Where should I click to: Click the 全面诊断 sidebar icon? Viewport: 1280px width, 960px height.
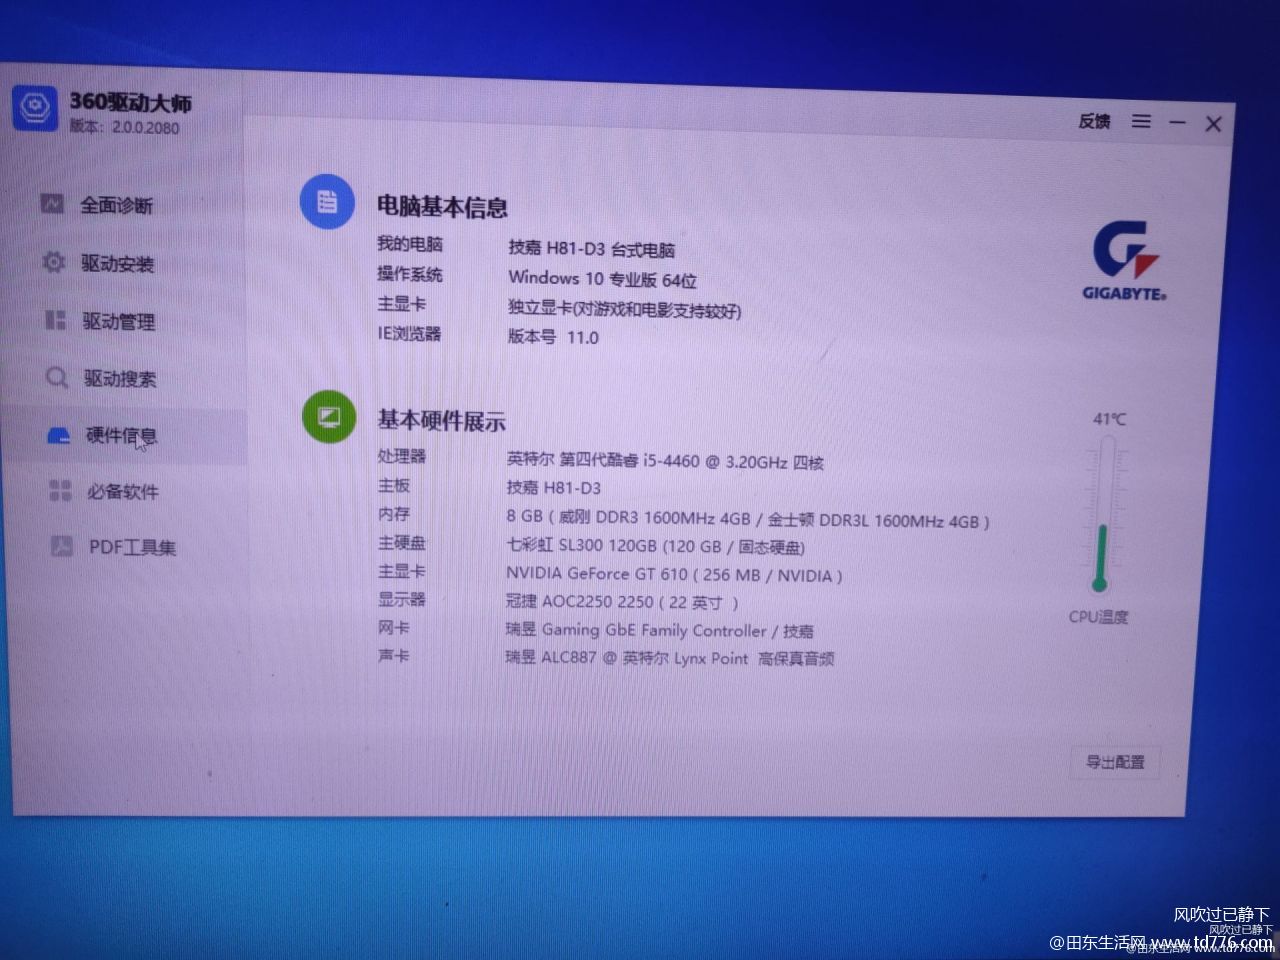(52, 203)
